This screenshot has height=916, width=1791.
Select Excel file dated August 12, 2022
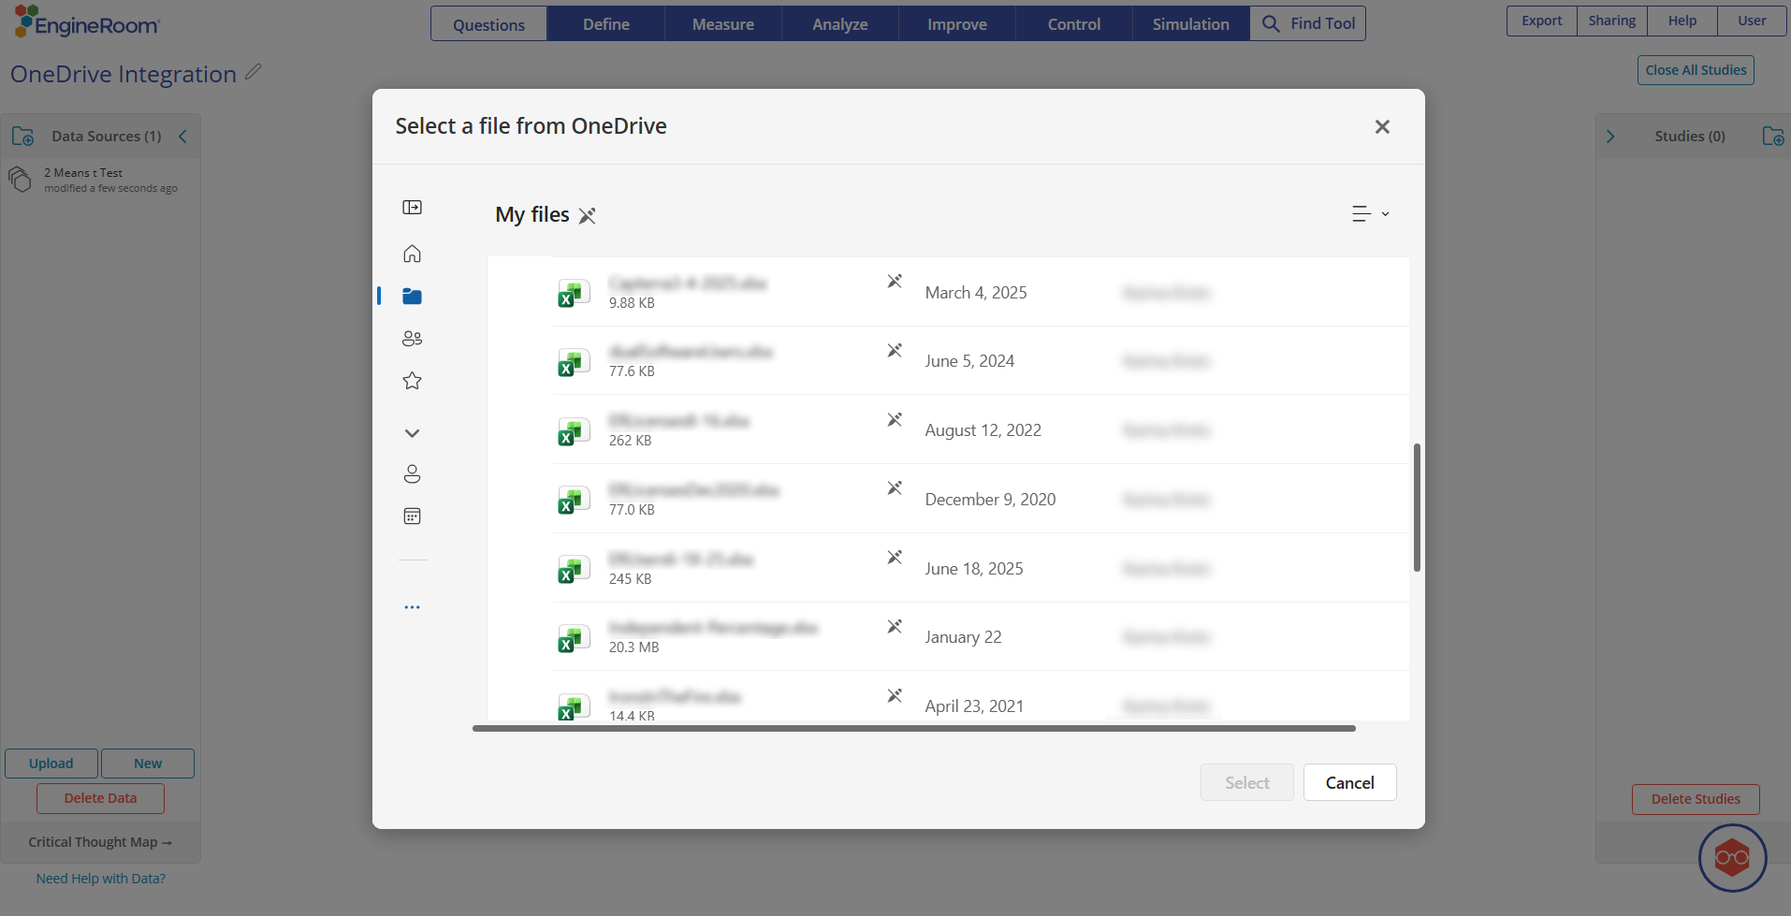pos(980,430)
